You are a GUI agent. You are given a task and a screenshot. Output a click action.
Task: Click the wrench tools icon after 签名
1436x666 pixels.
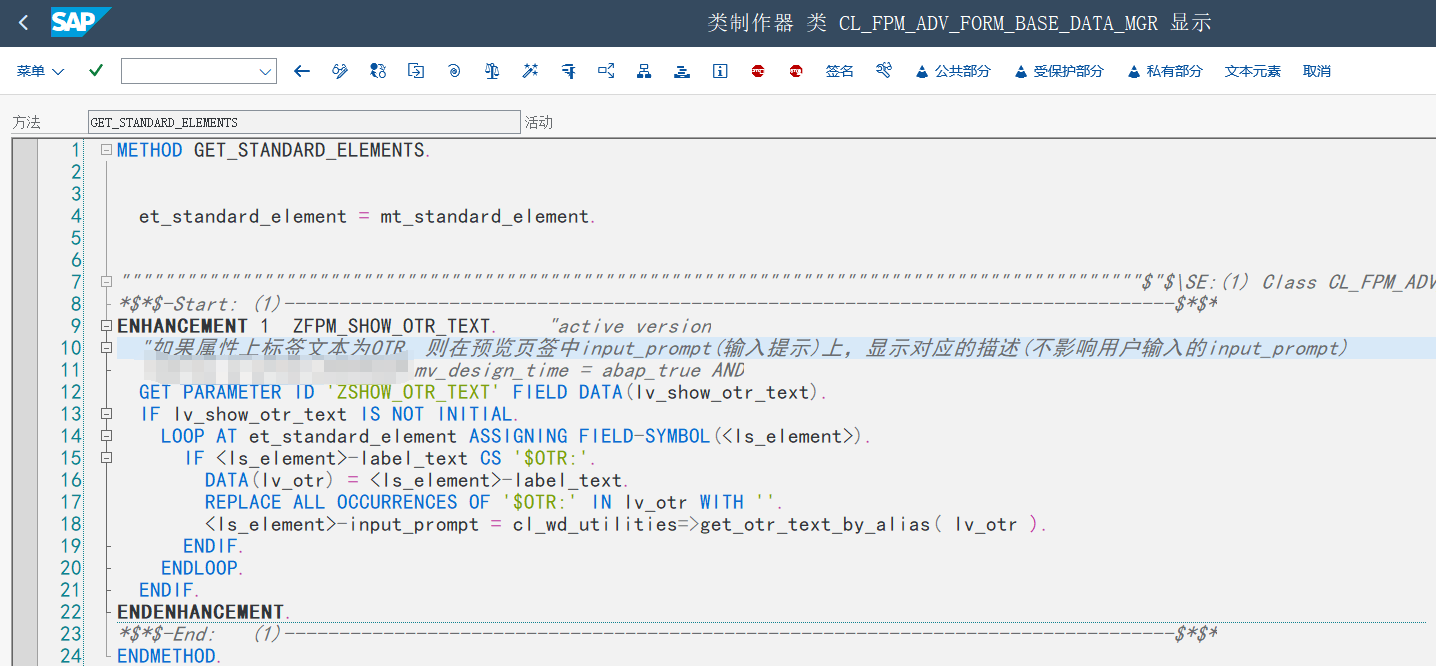coord(883,71)
